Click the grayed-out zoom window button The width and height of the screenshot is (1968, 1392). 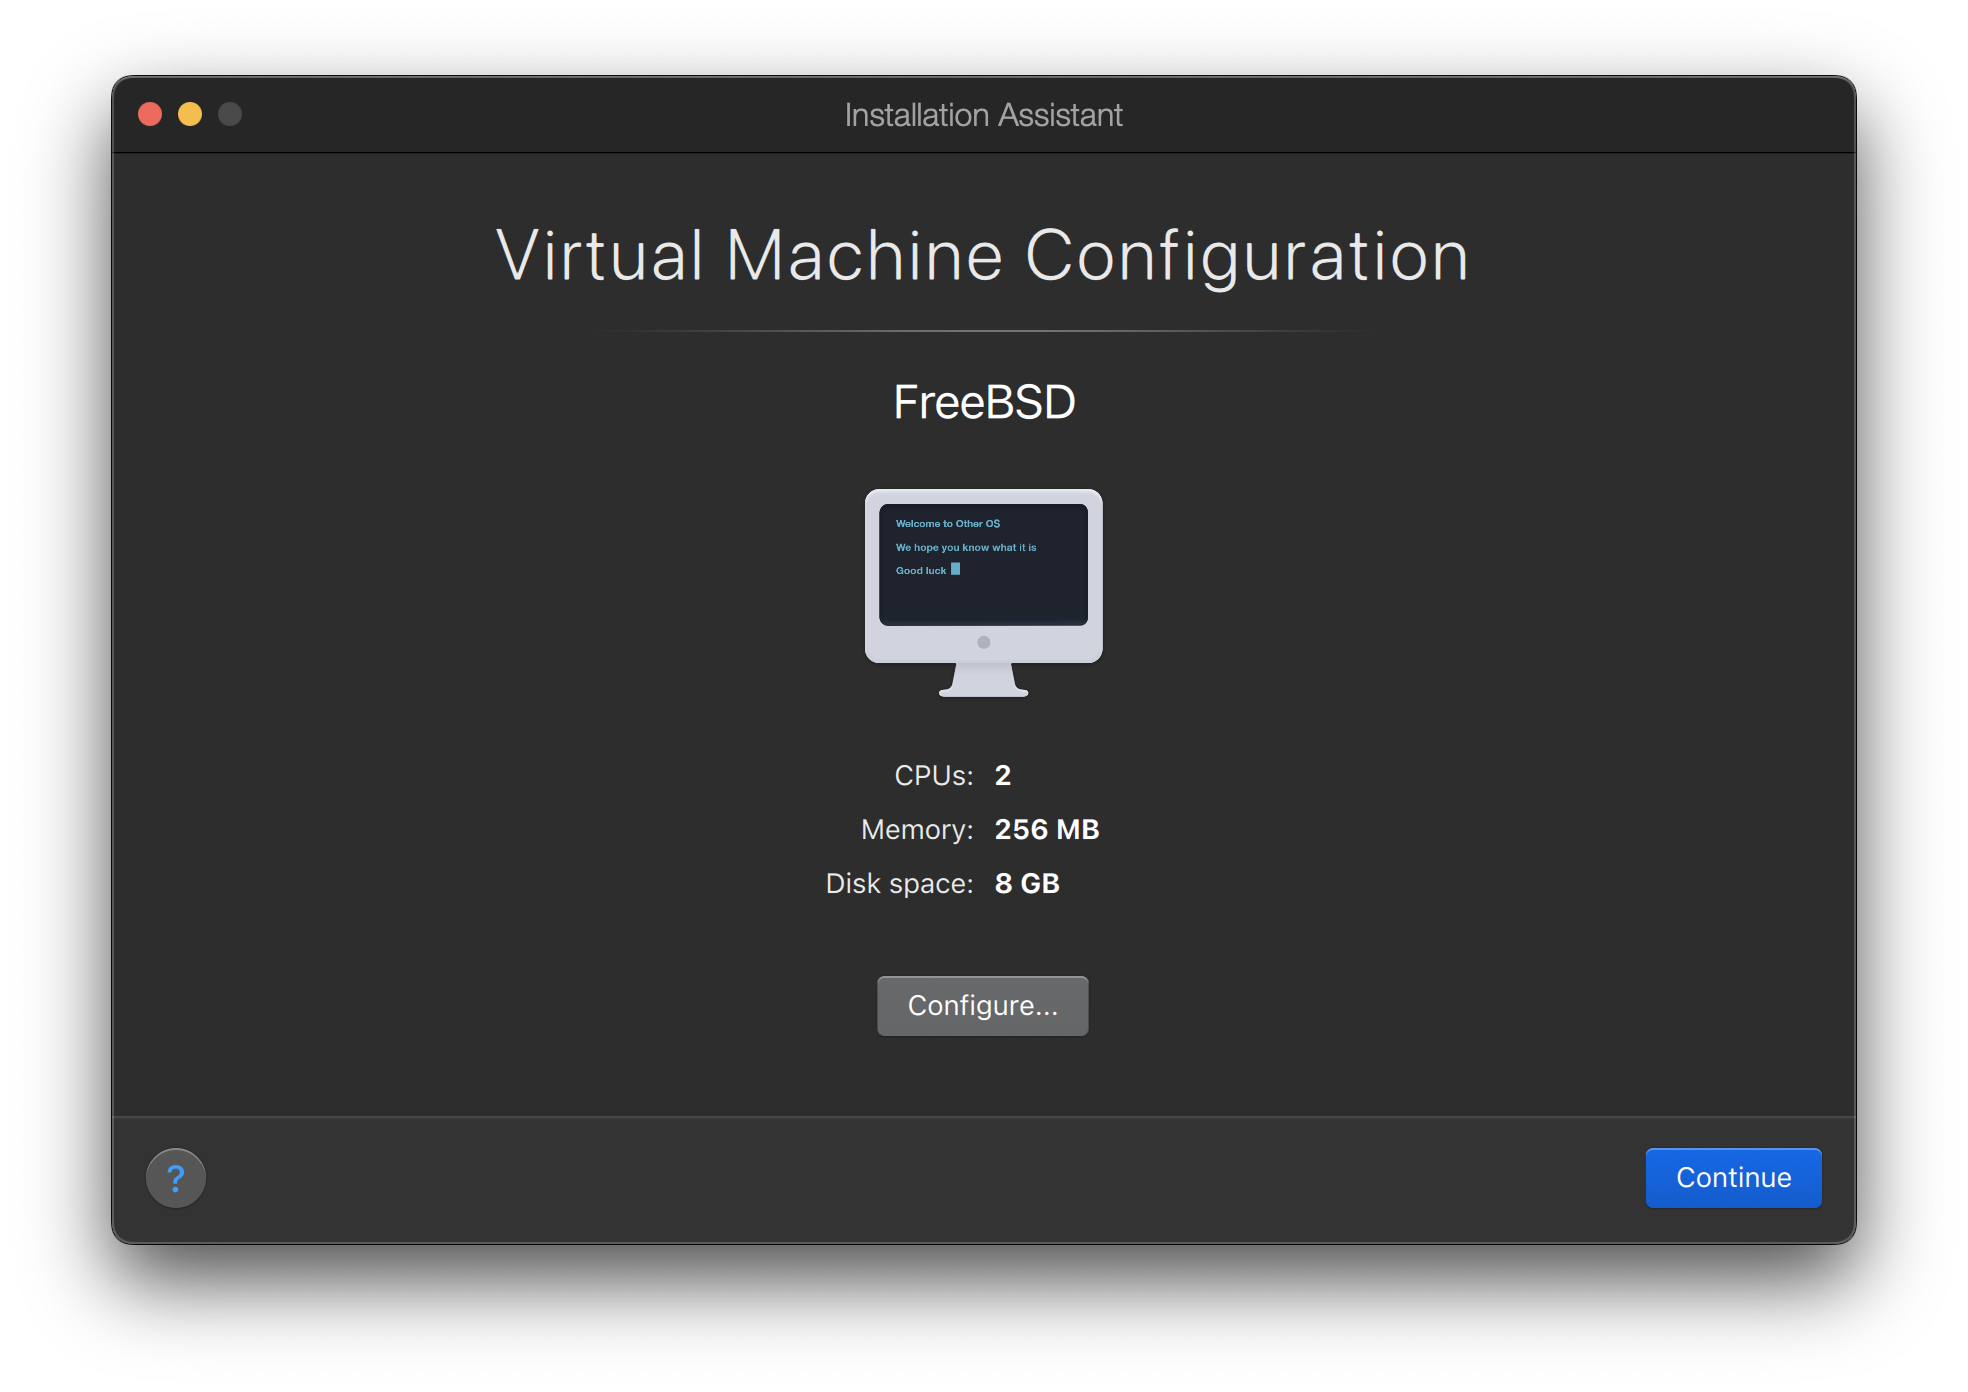[230, 114]
